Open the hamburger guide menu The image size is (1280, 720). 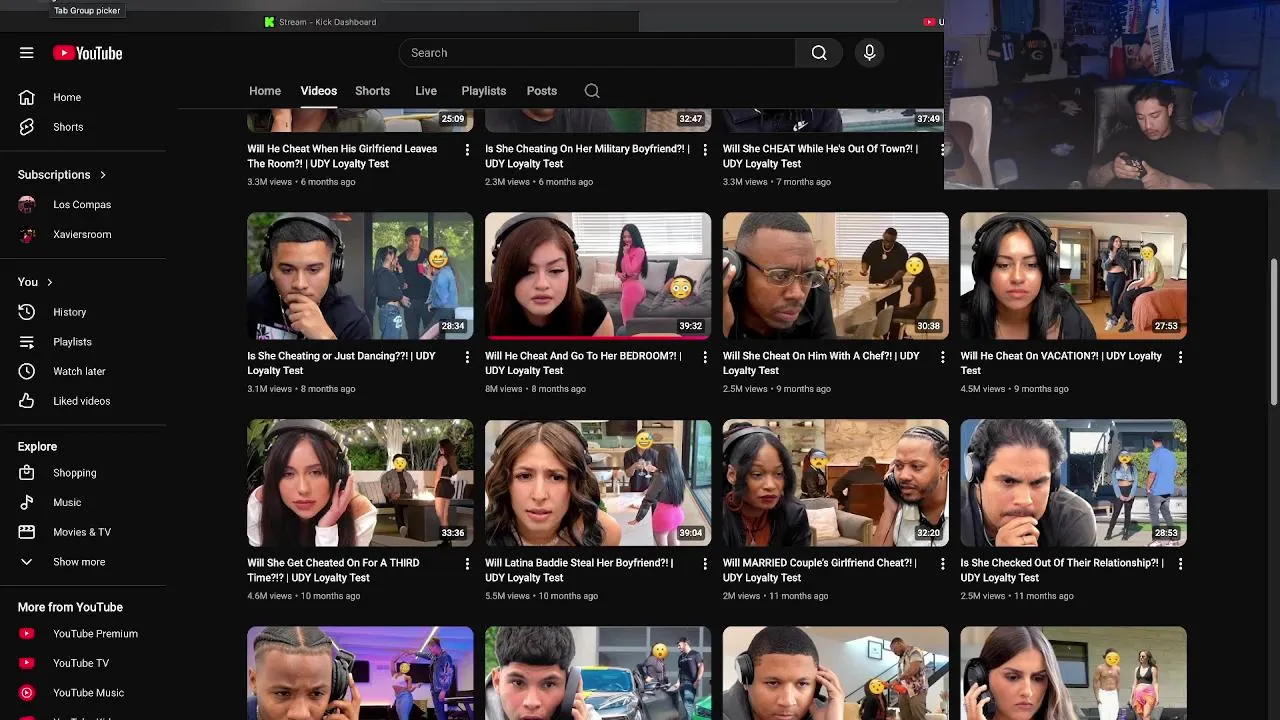tap(27, 53)
